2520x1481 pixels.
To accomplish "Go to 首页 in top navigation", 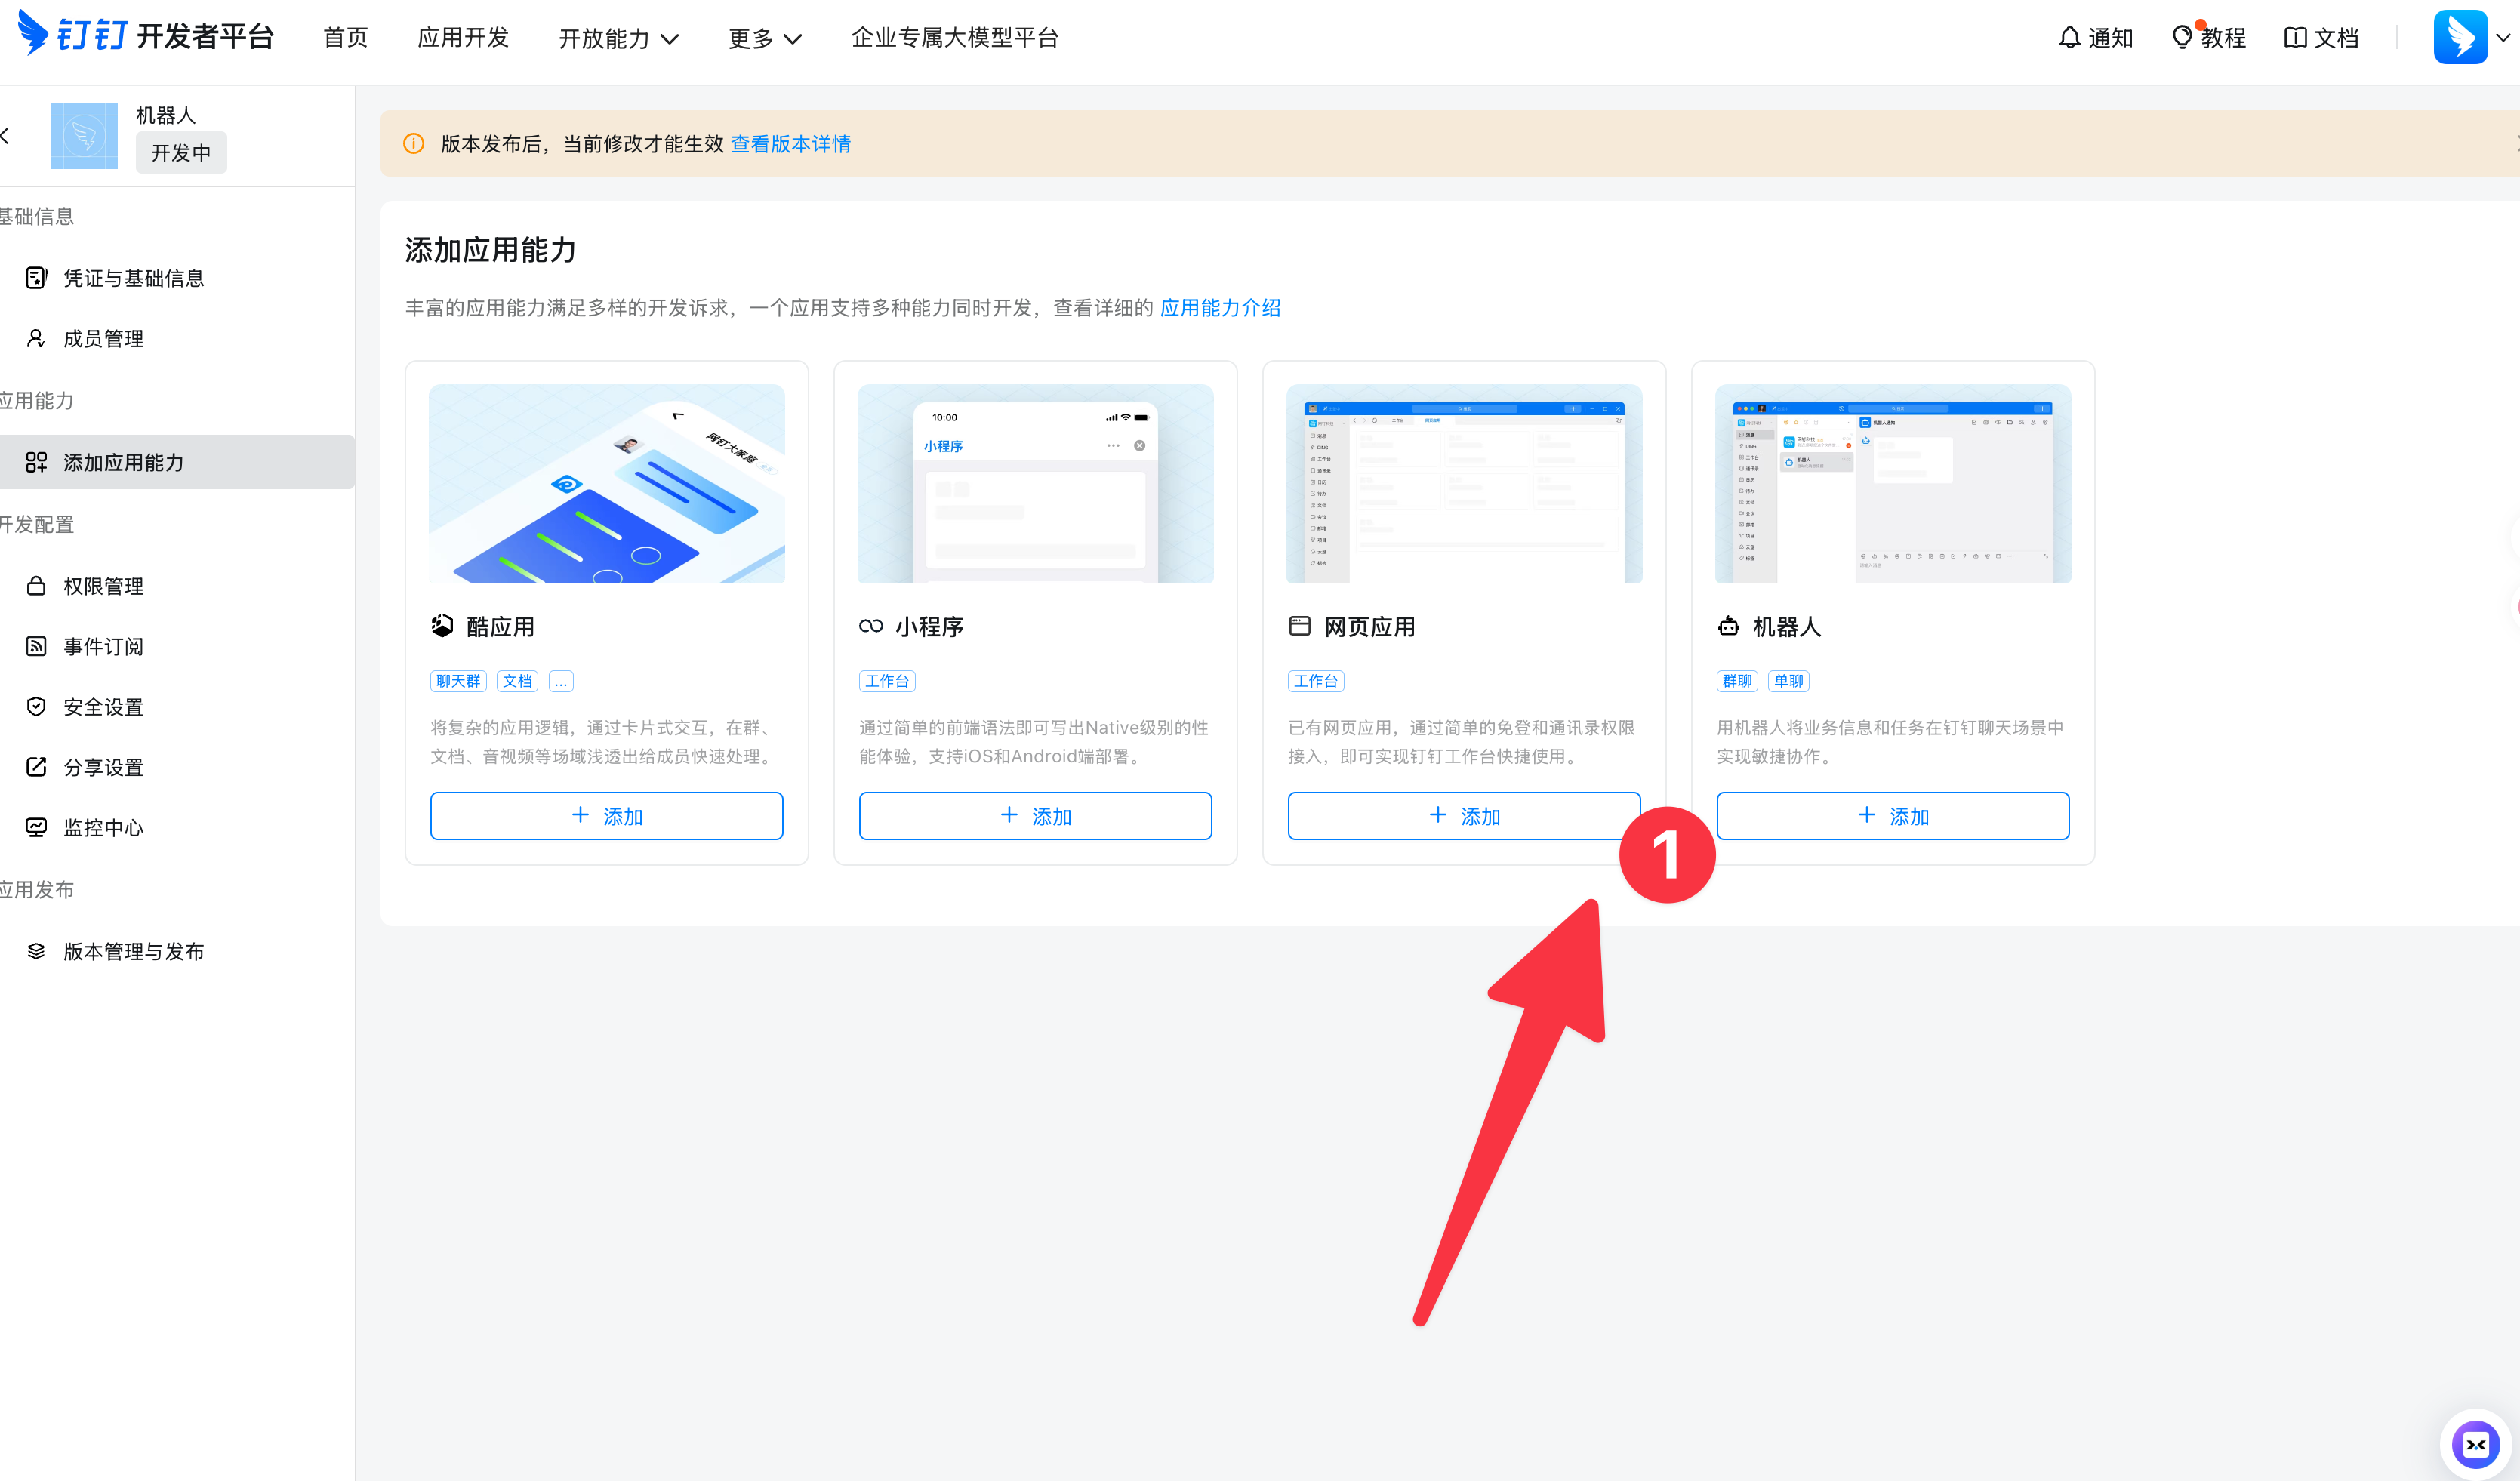I will [345, 38].
